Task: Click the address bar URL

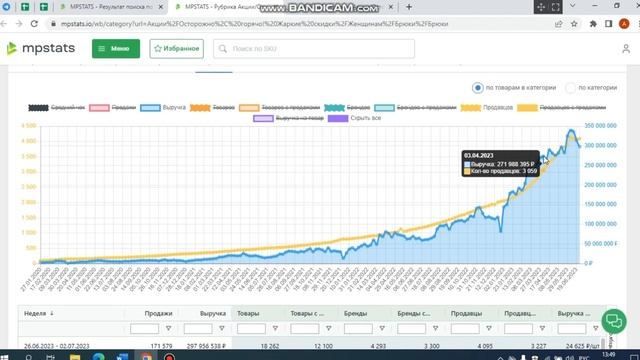Action: tap(254, 24)
